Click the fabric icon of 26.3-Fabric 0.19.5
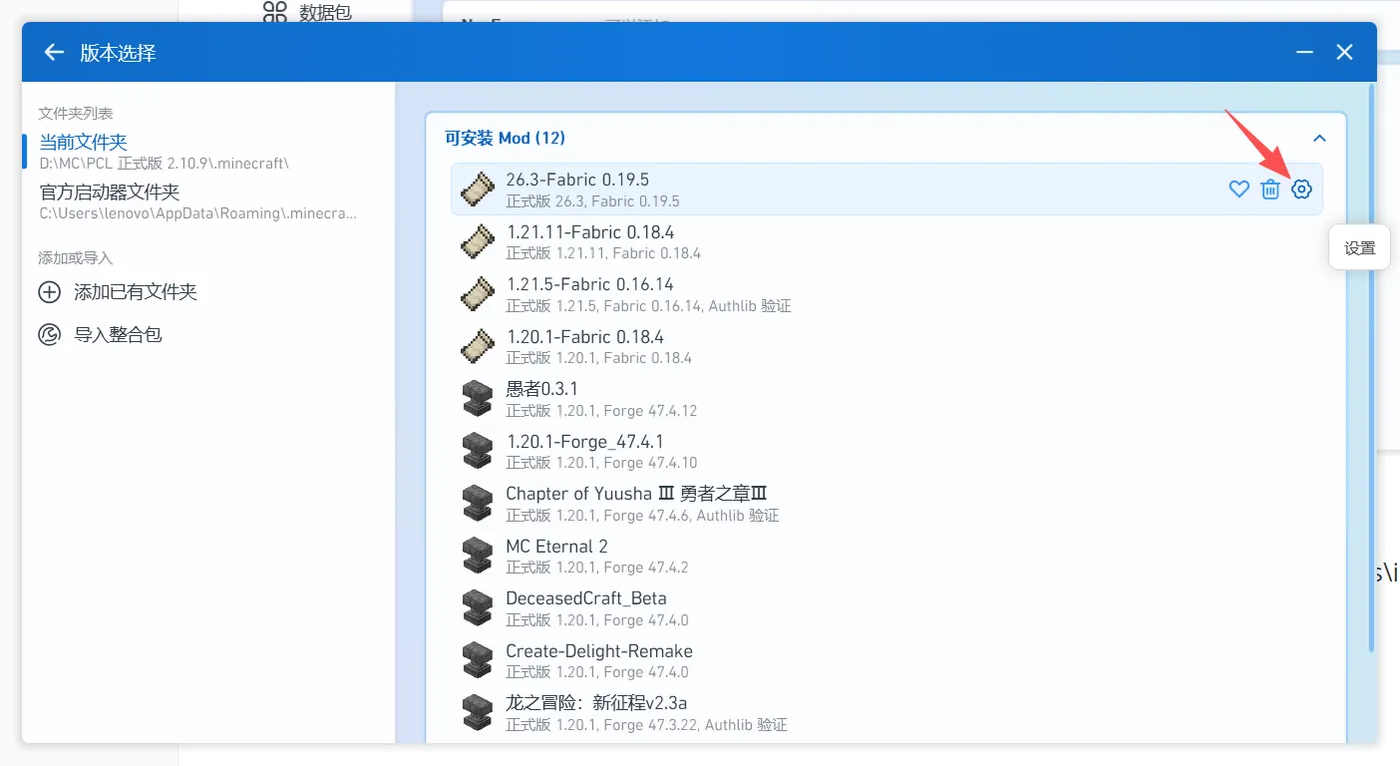The image size is (1400, 766). click(477, 189)
